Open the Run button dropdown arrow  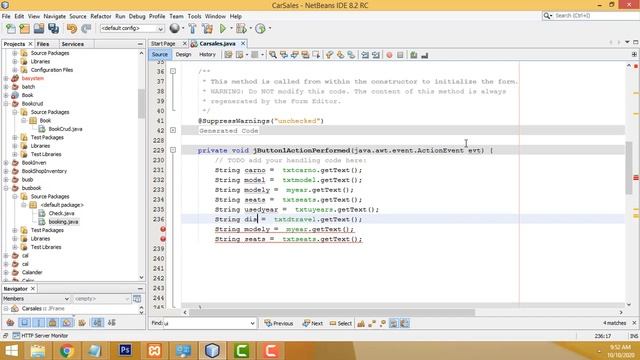point(231,29)
